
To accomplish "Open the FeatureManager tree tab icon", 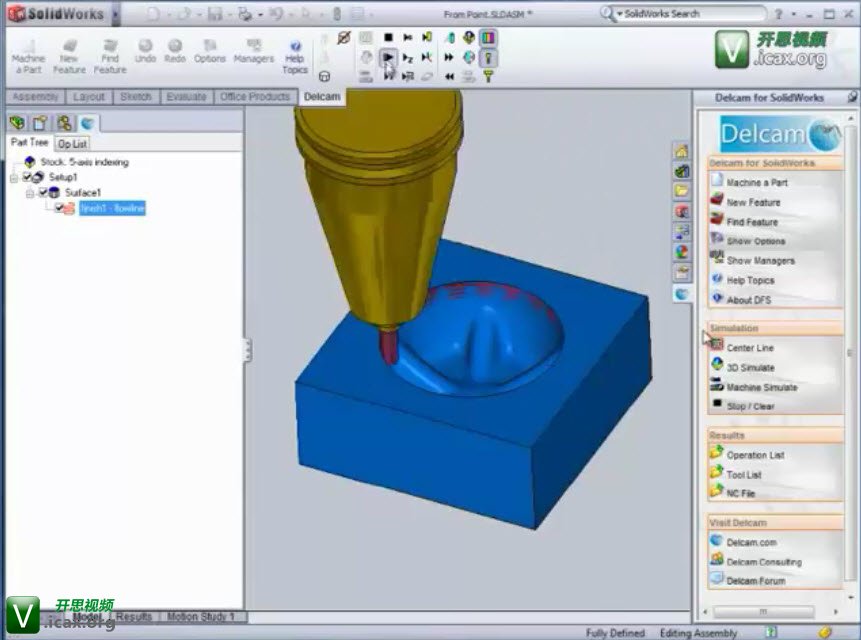I will [17, 122].
